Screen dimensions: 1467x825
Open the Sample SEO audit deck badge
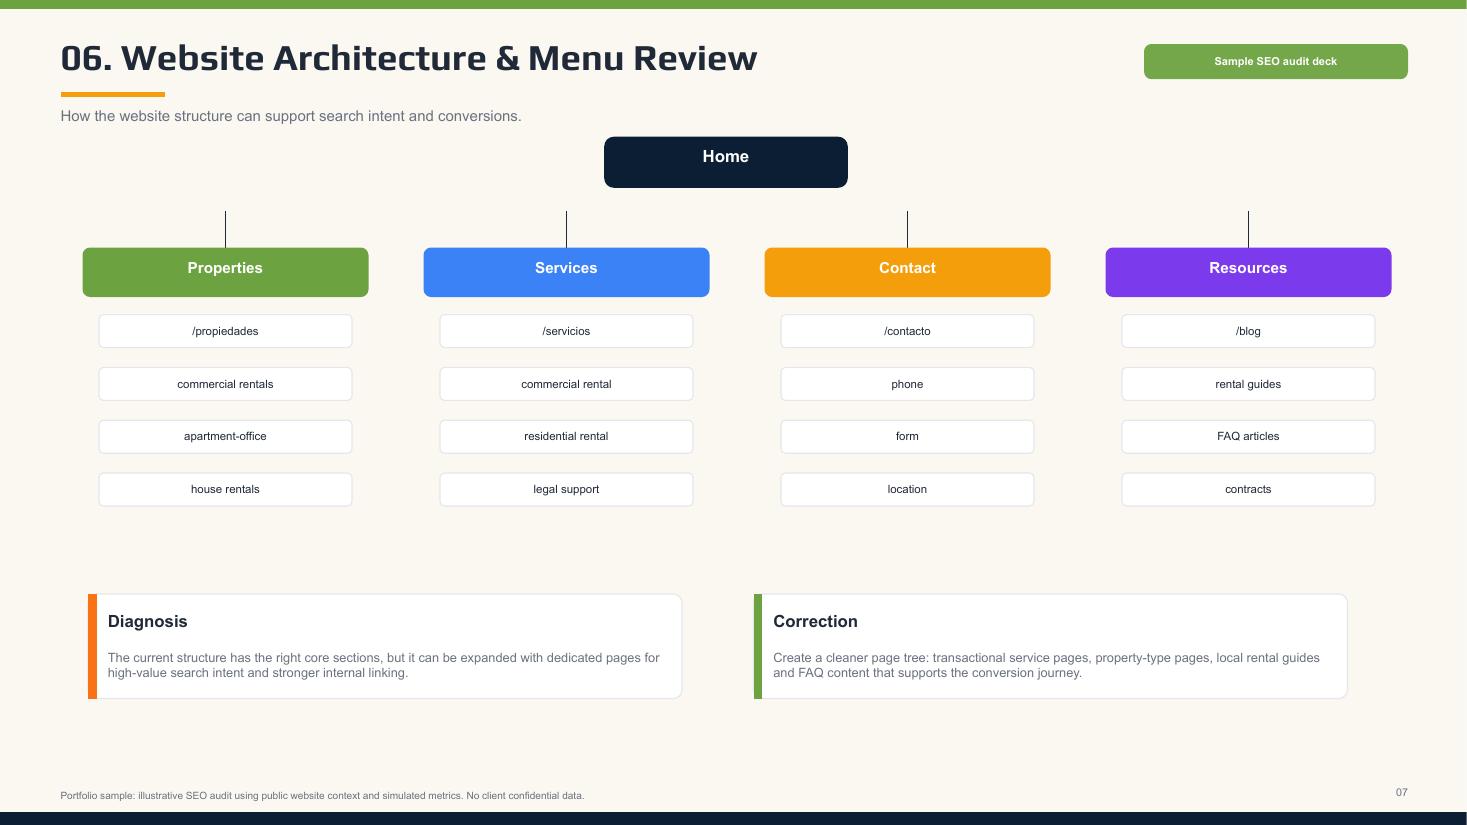click(1275, 61)
